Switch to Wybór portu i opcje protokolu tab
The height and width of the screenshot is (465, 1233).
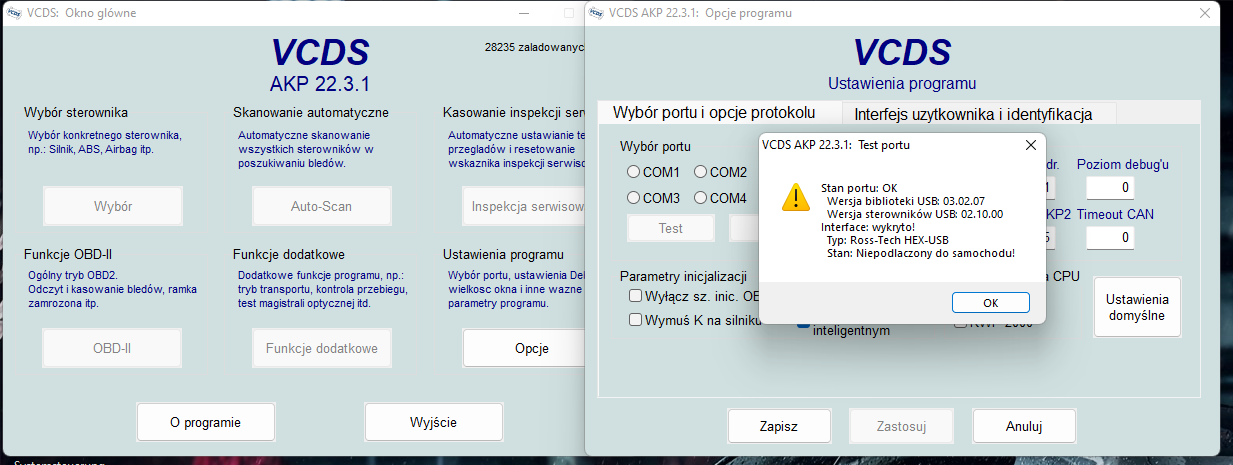[714, 112]
